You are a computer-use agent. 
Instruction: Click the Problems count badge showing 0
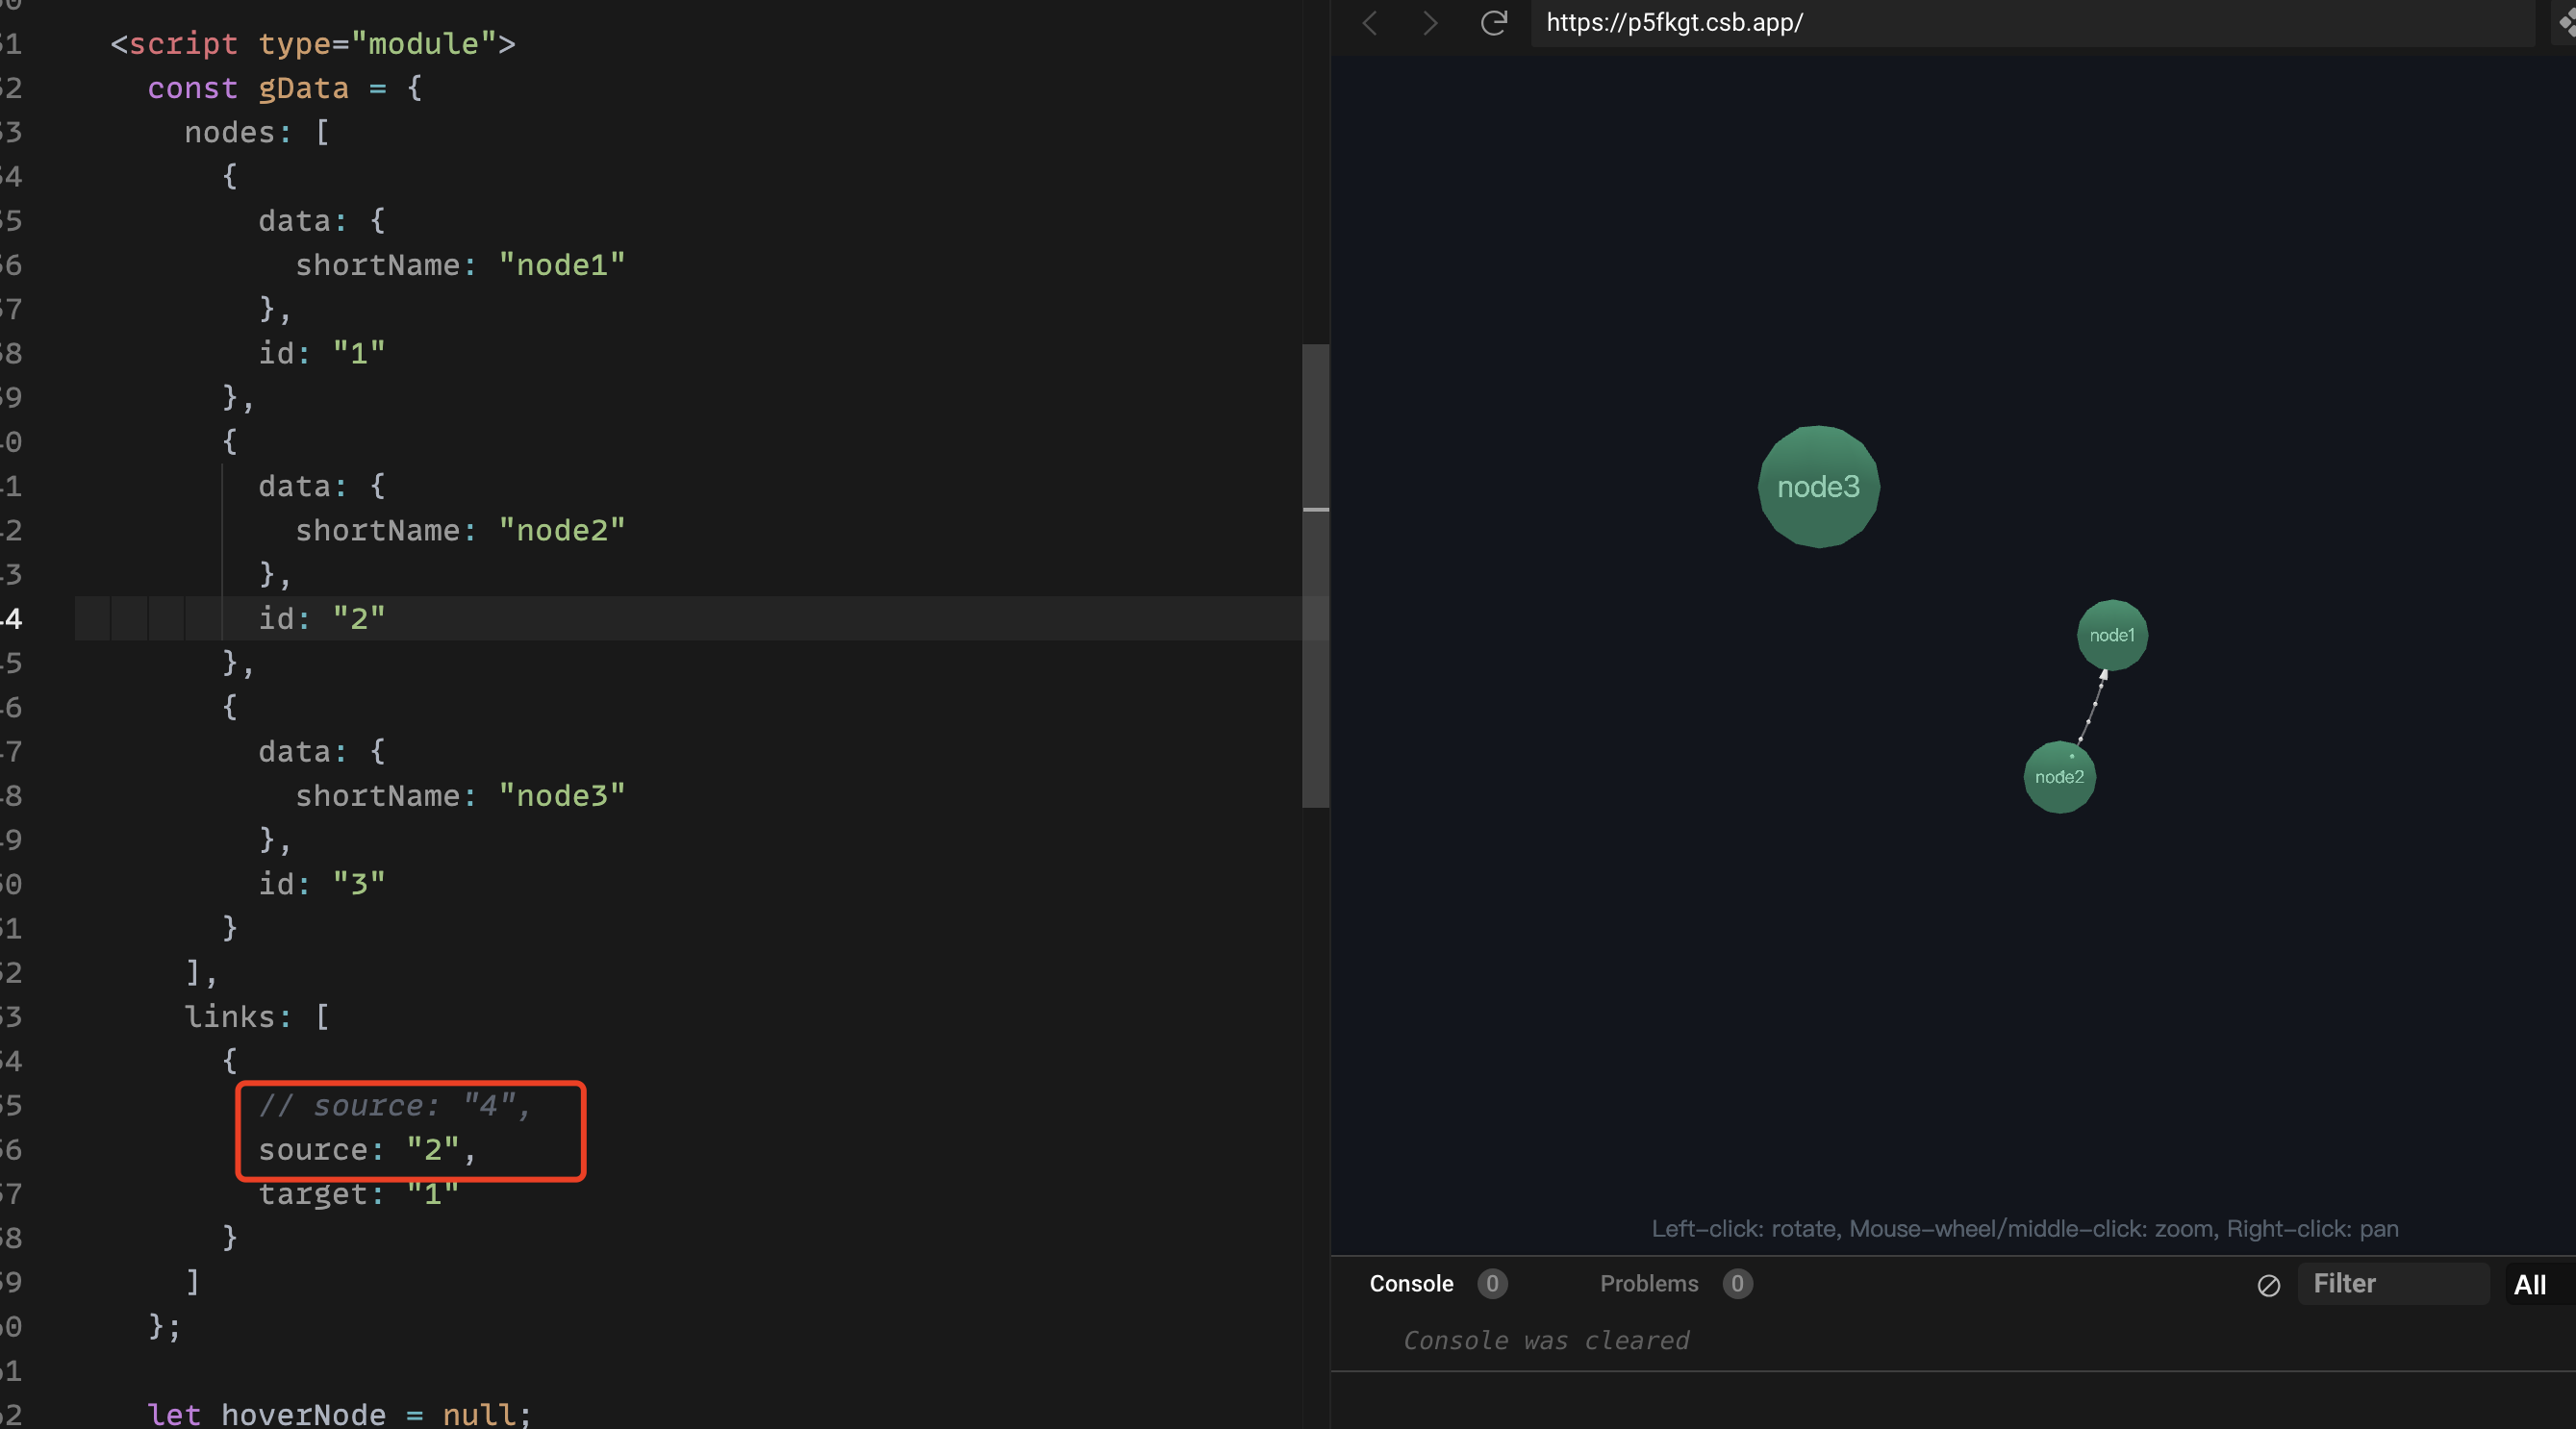[1737, 1285]
